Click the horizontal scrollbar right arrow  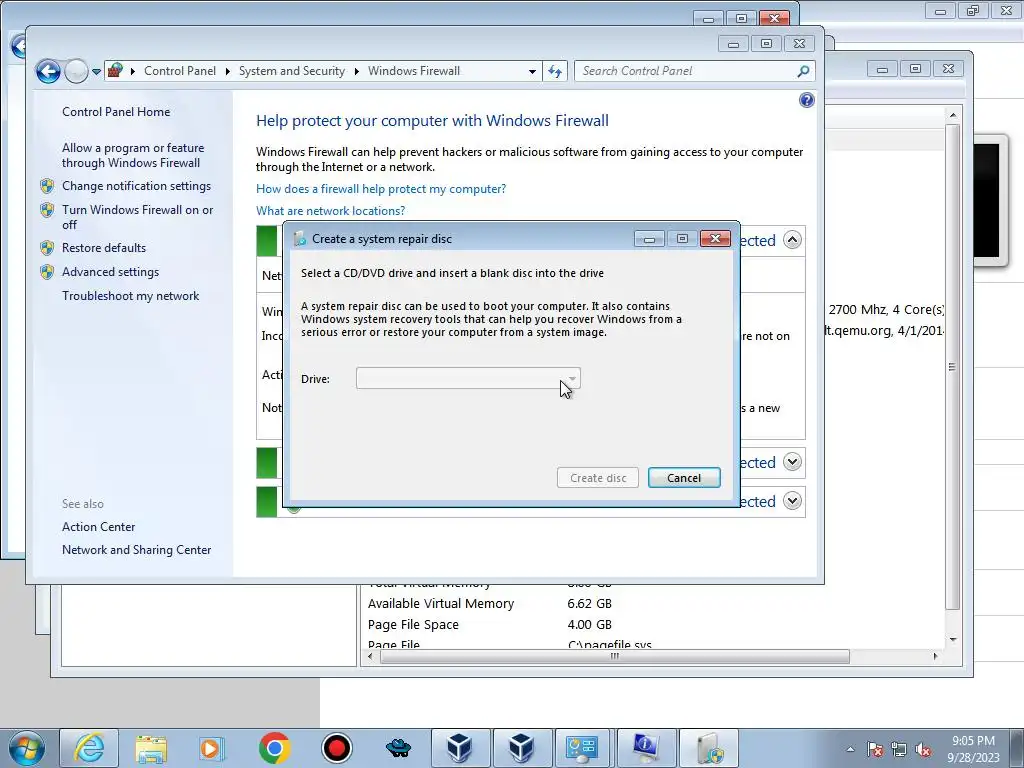click(x=935, y=656)
